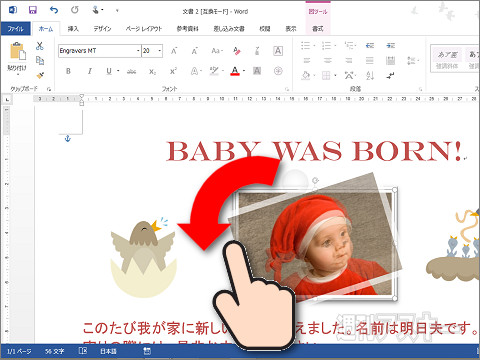Click the numbered list icon

tap(327, 45)
